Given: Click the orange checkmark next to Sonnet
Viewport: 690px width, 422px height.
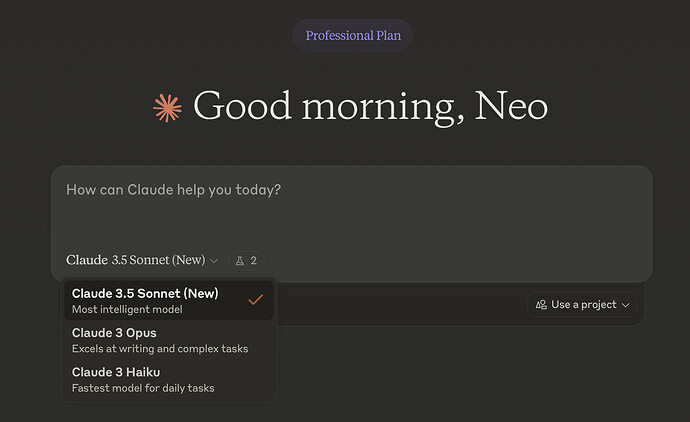Looking at the screenshot, I should point(255,300).
